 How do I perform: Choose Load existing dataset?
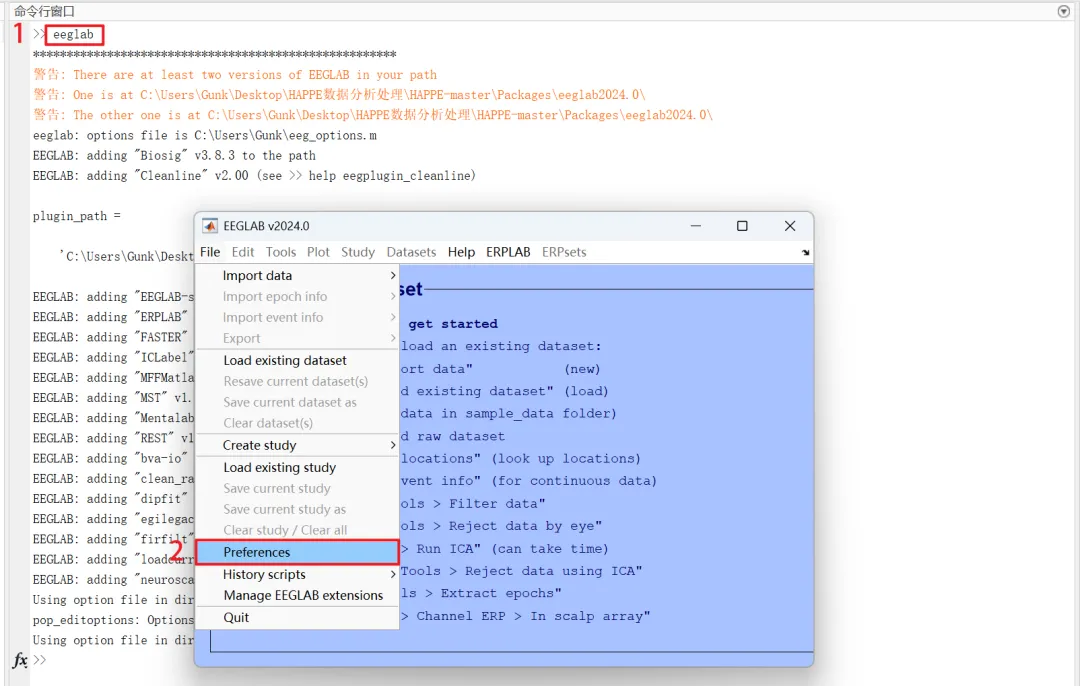298,360
